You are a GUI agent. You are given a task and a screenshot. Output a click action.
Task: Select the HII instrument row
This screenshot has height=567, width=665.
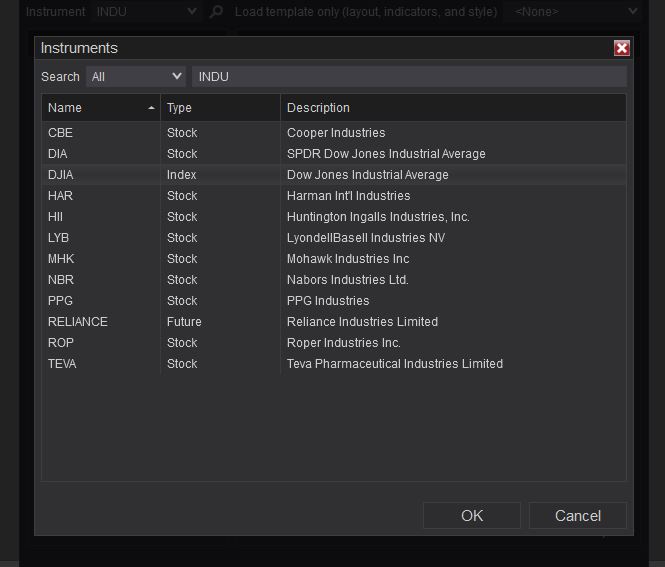(x=334, y=217)
